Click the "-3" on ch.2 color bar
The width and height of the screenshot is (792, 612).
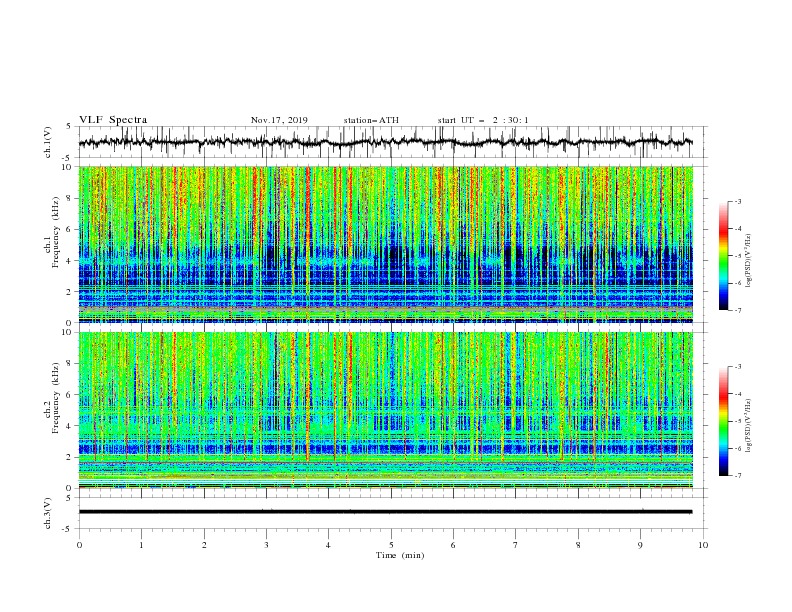[x=737, y=367]
